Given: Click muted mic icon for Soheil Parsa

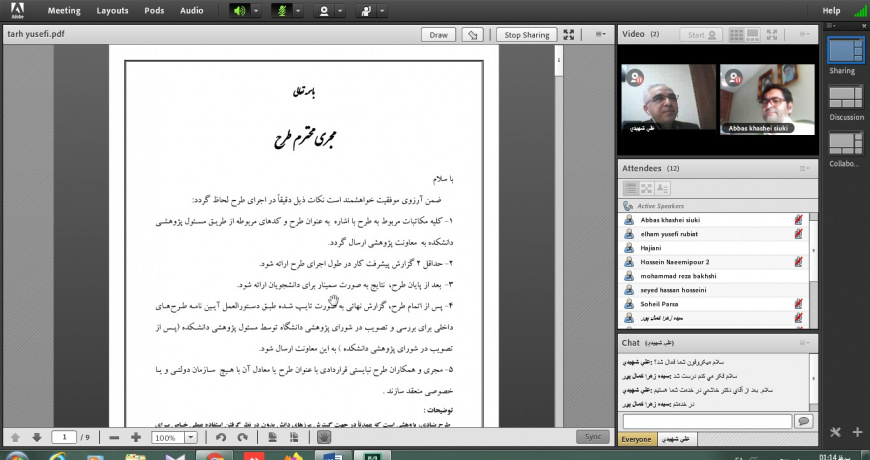Looking at the screenshot, I should point(798,304).
